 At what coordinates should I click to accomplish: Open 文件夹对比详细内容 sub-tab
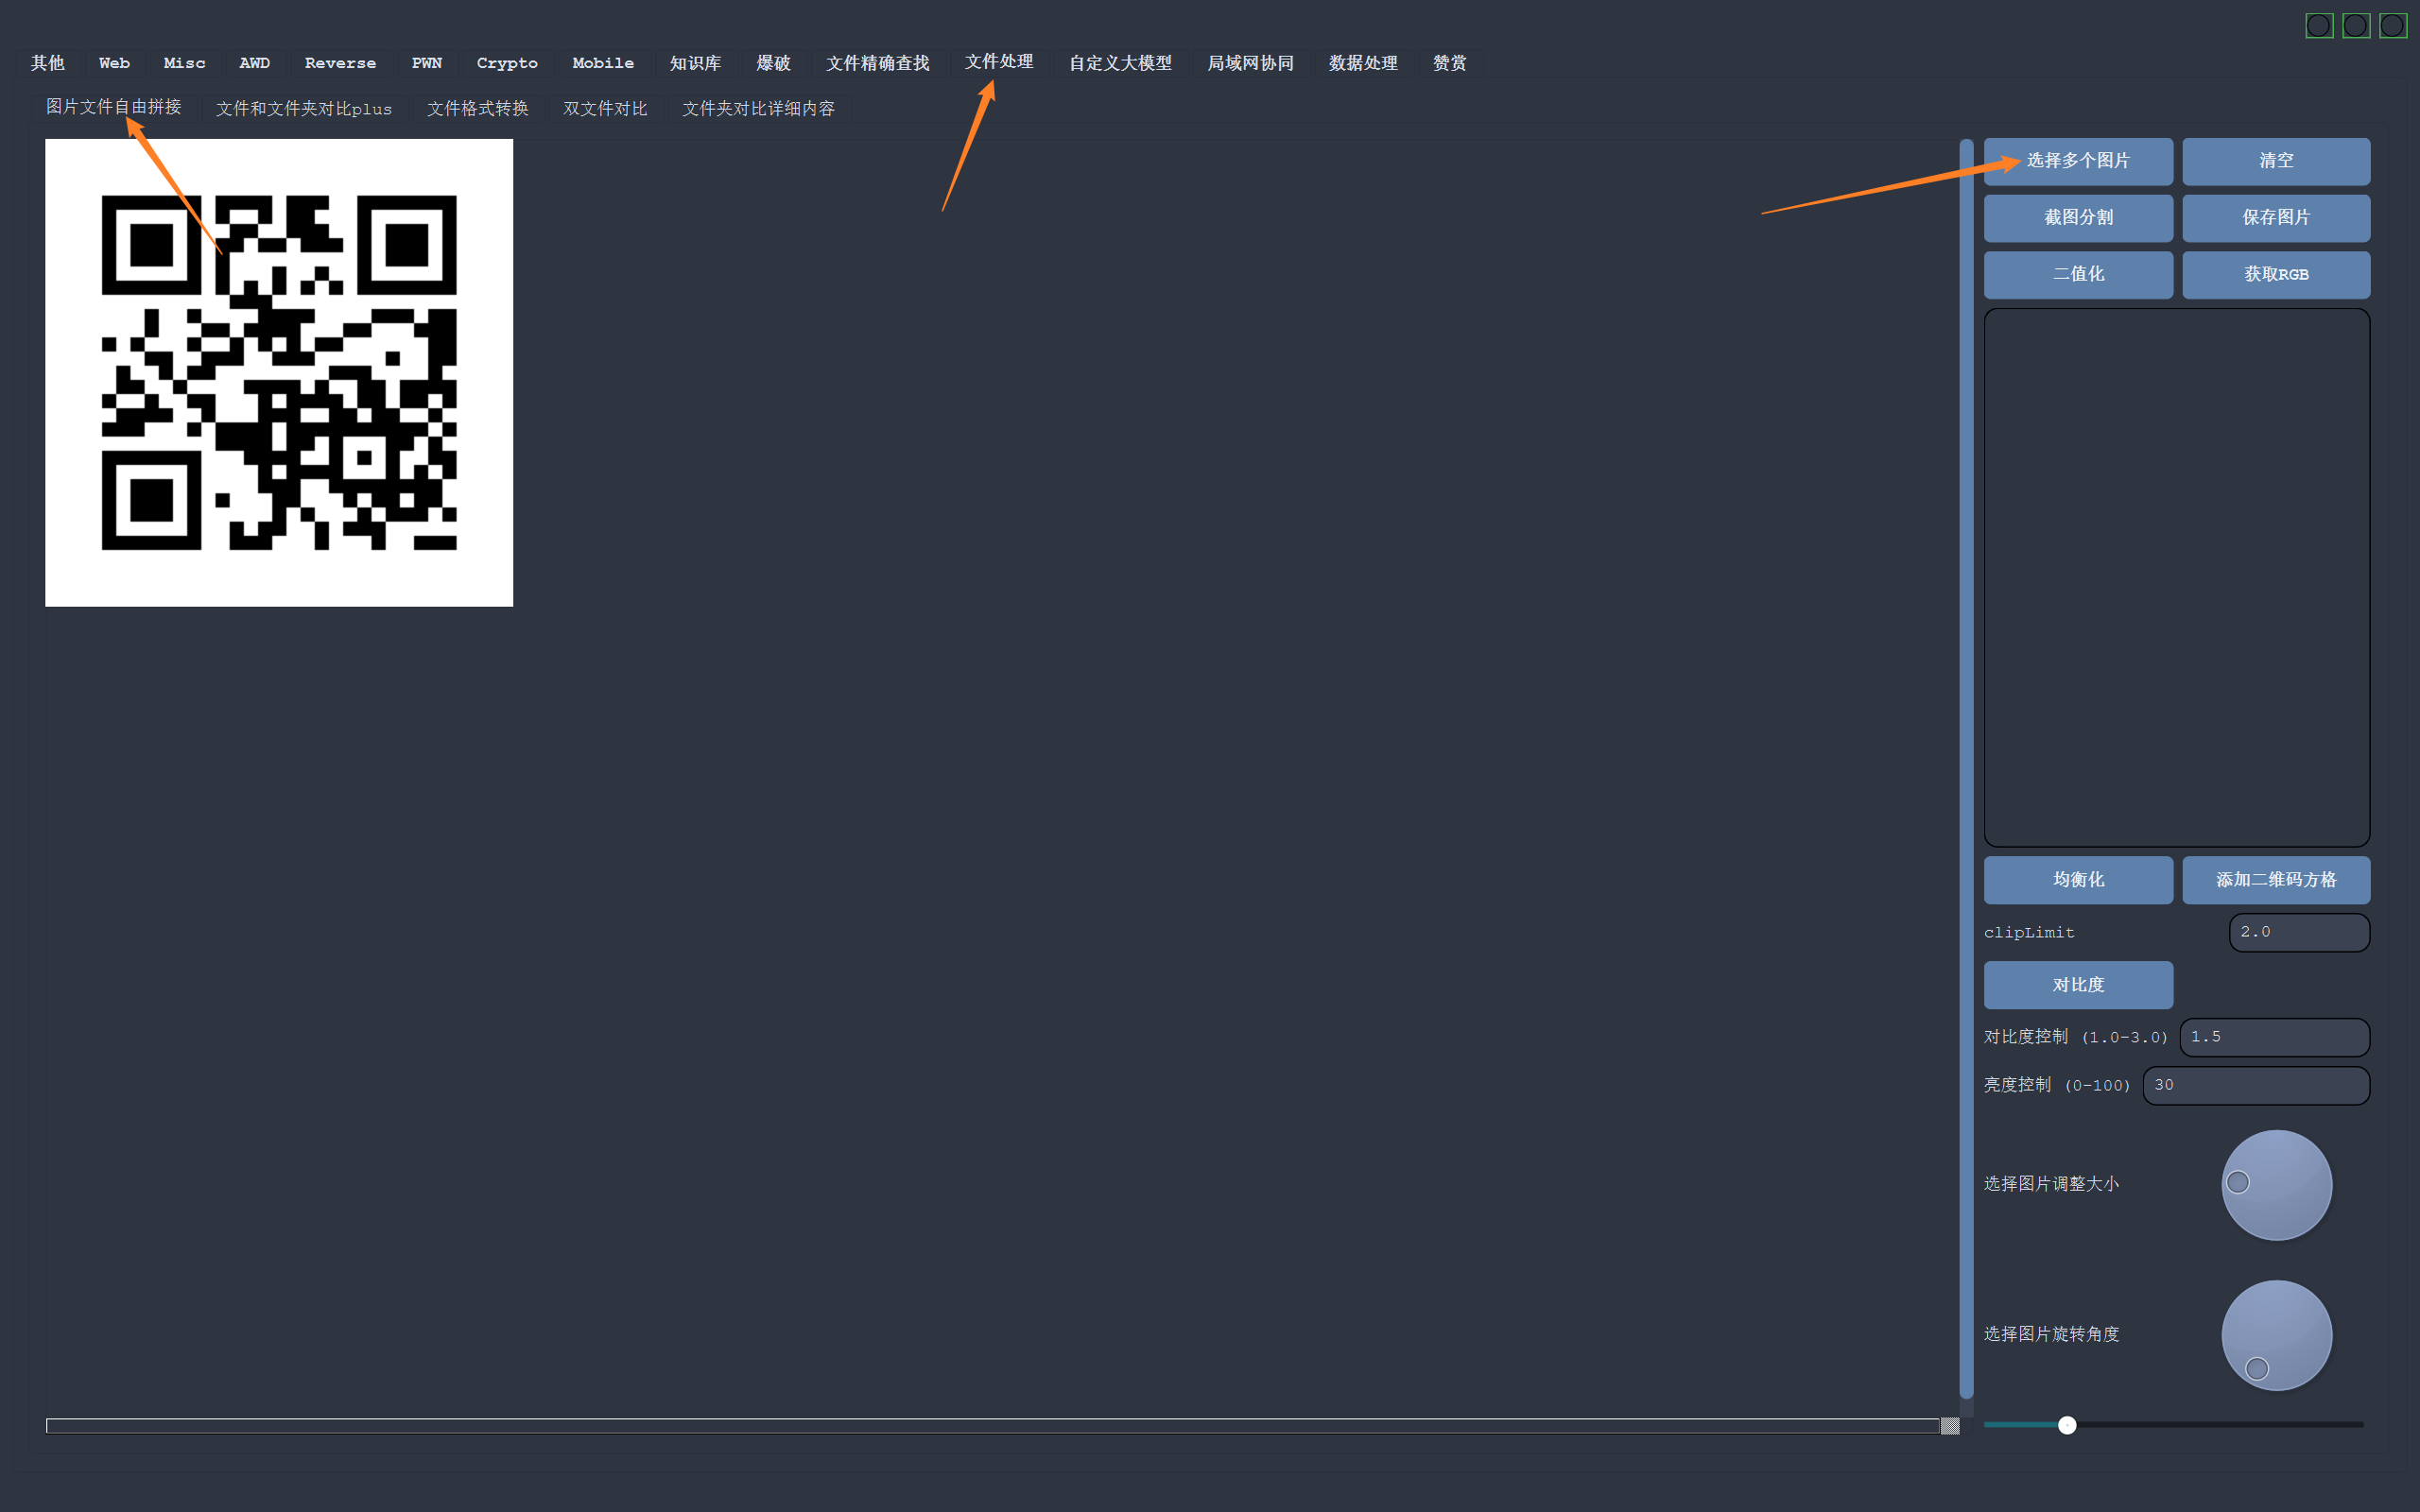758,108
